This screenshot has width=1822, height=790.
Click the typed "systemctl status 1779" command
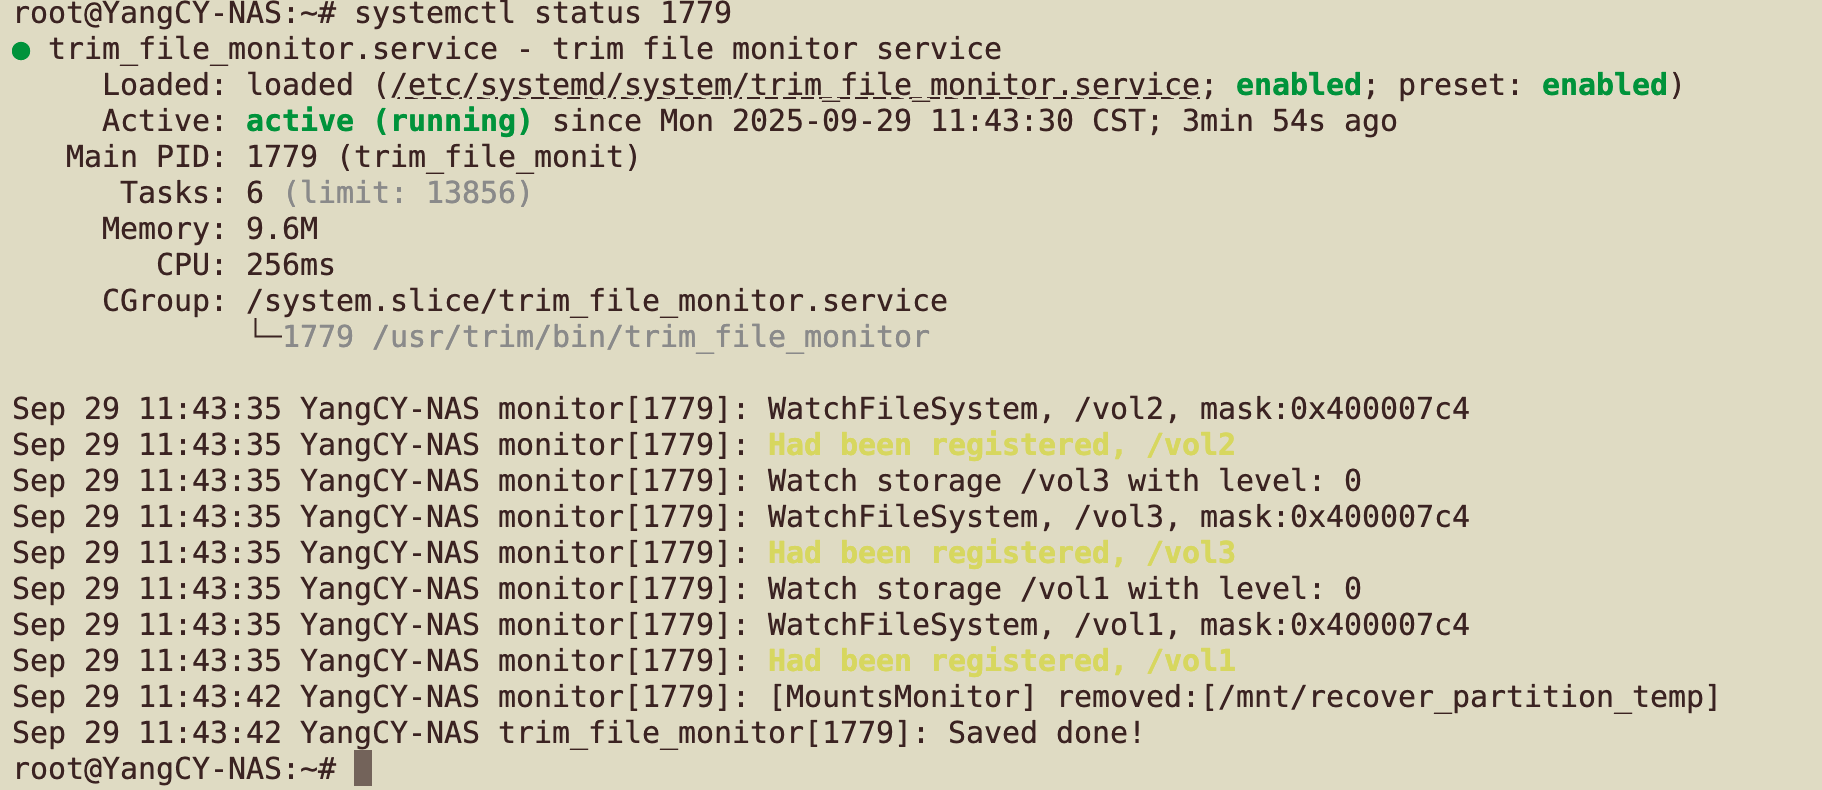point(543,14)
